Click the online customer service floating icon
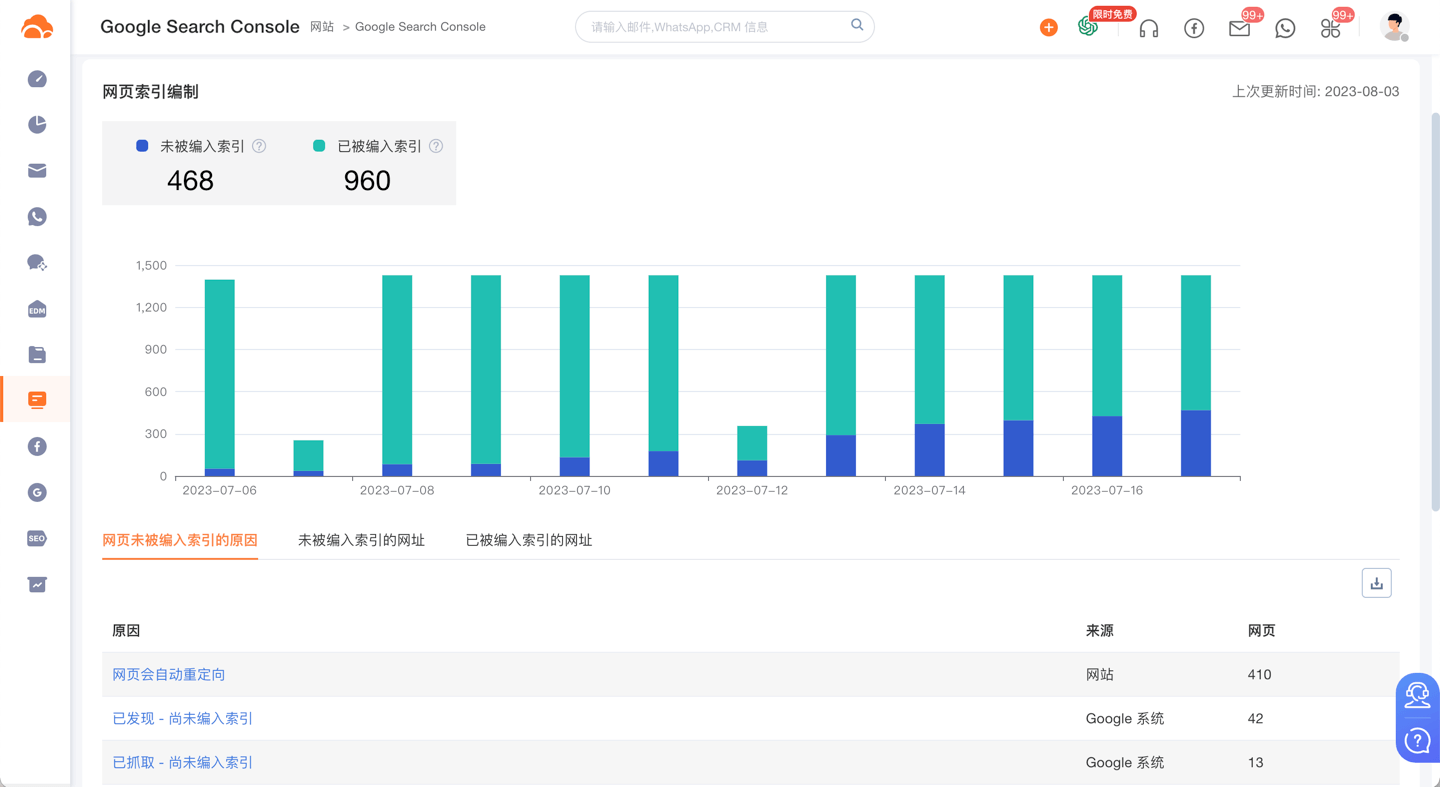The height and width of the screenshot is (787, 1440). click(x=1417, y=695)
